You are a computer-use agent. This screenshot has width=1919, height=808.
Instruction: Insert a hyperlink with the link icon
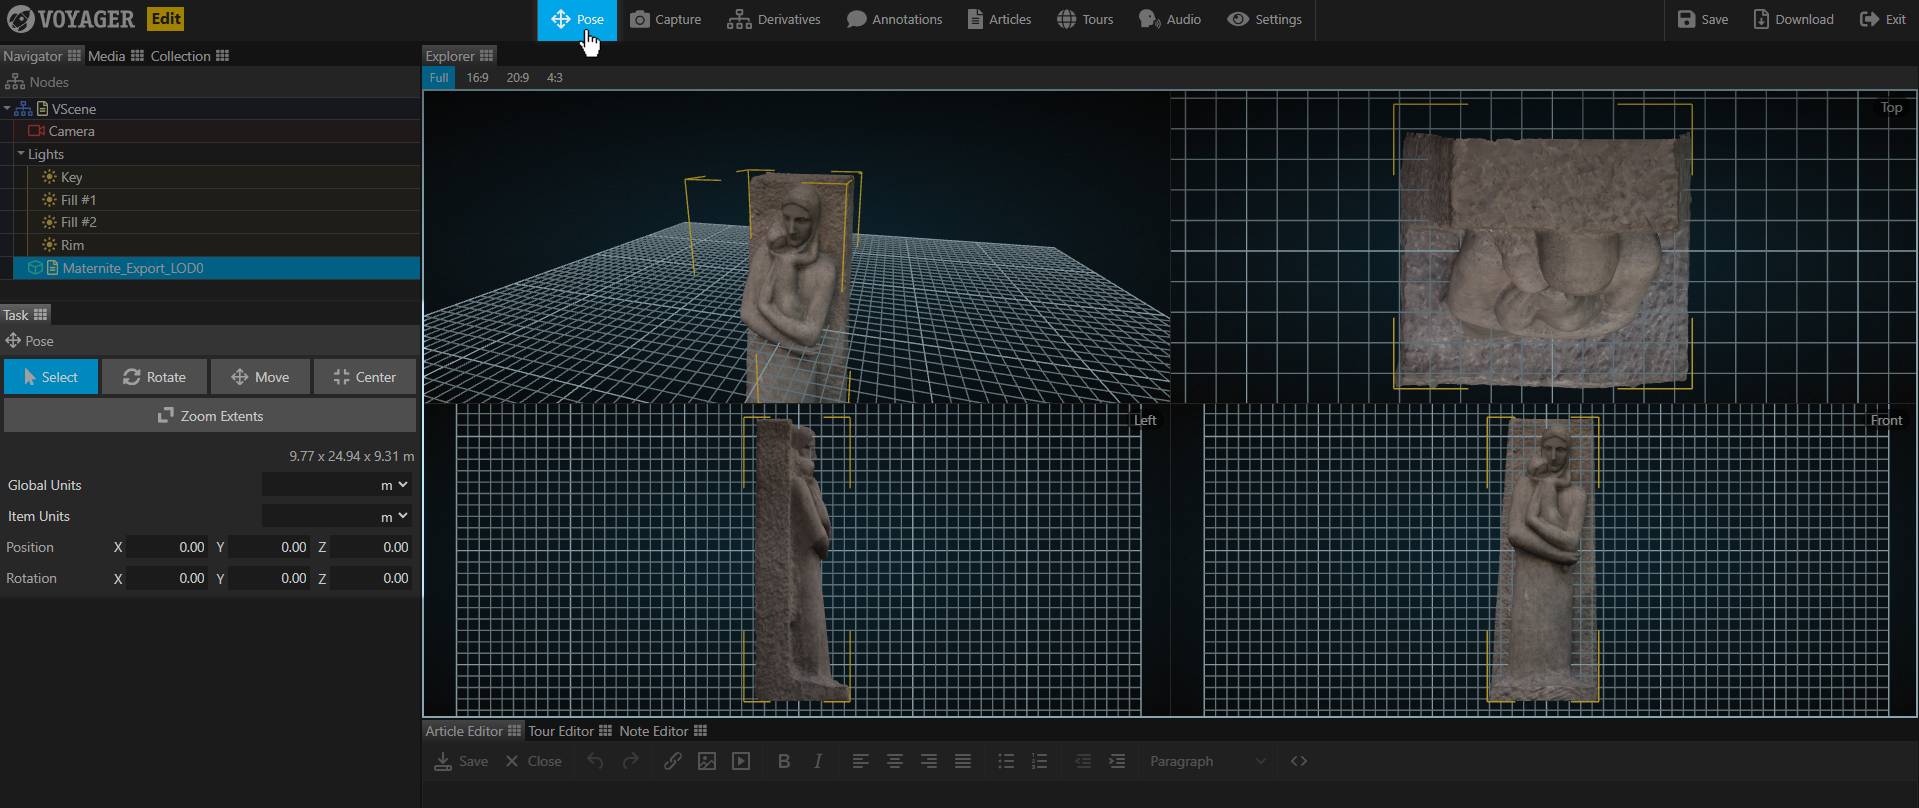pyautogui.click(x=673, y=761)
